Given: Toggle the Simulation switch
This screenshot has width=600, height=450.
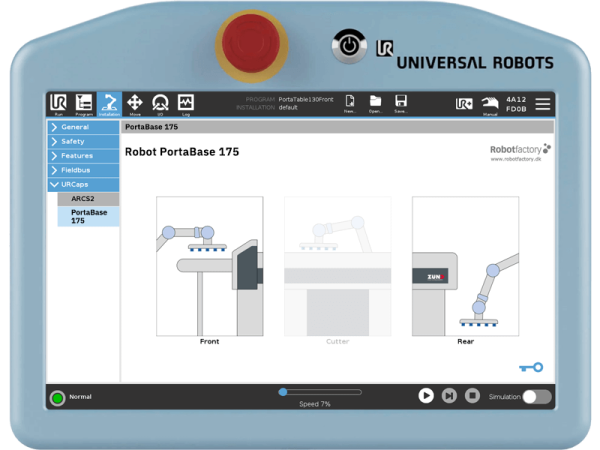Looking at the screenshot, I should (x=537, y=397).
